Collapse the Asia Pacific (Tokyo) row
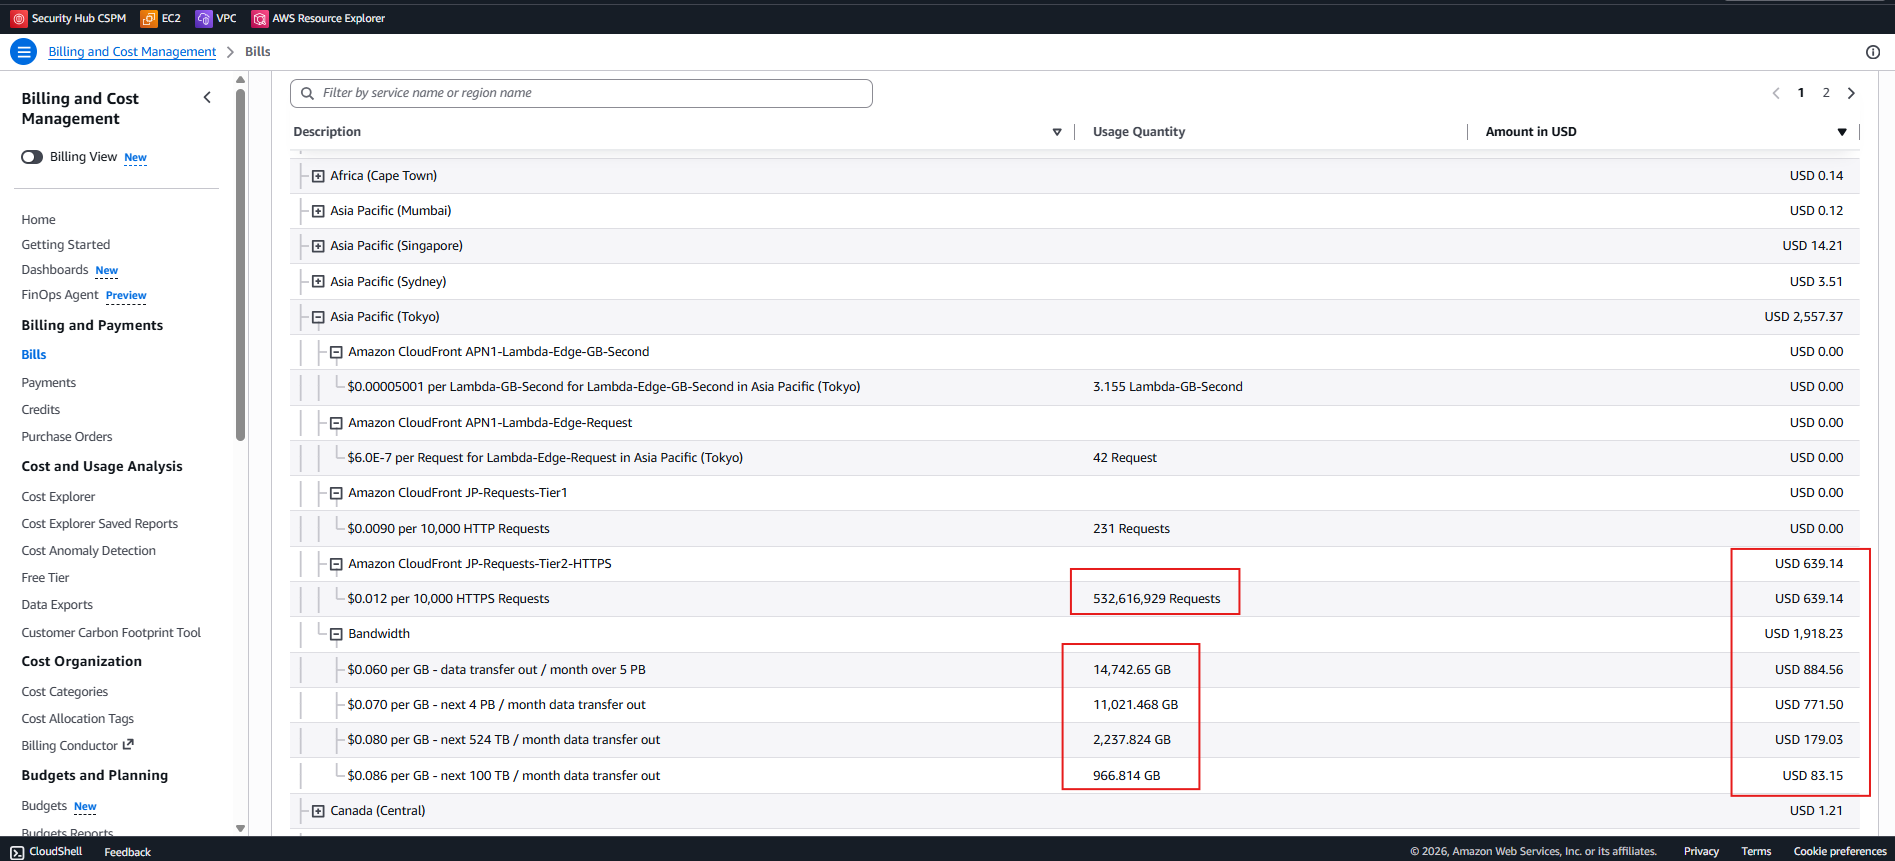The width and height of the screenshot is (1895, 861). pyautogui.click(x=318, y=317)
